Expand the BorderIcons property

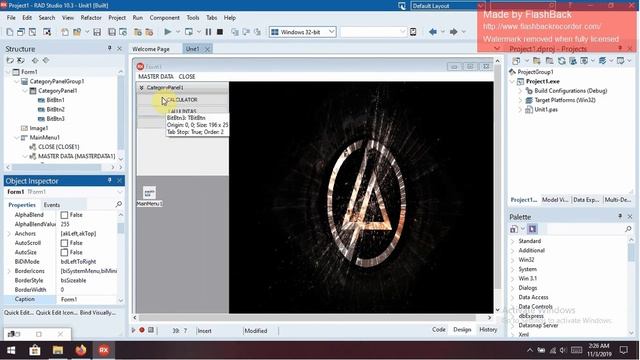pyautogui.click(x=9, y=271)
